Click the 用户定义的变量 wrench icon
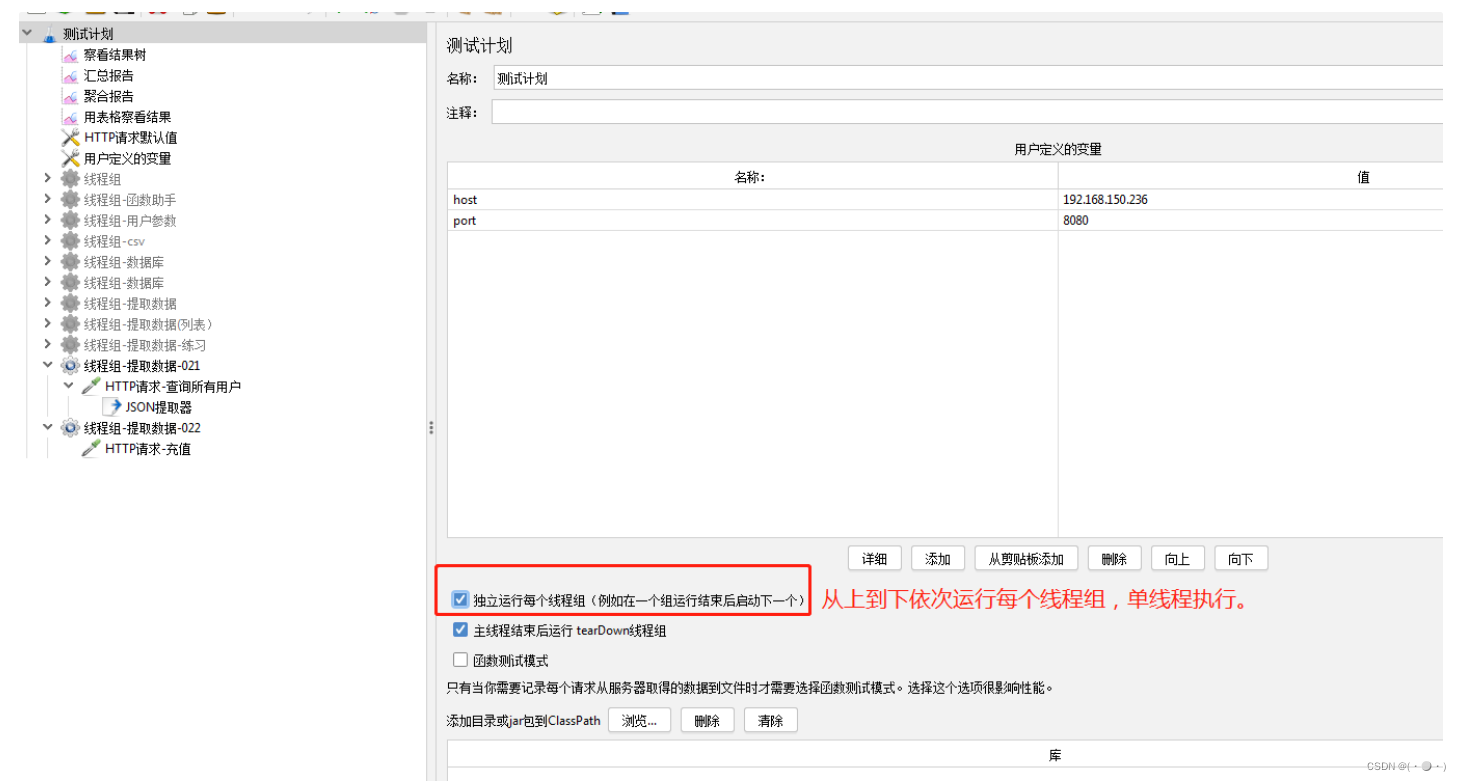The image size is (1461, 781). [x=70, y=158]
